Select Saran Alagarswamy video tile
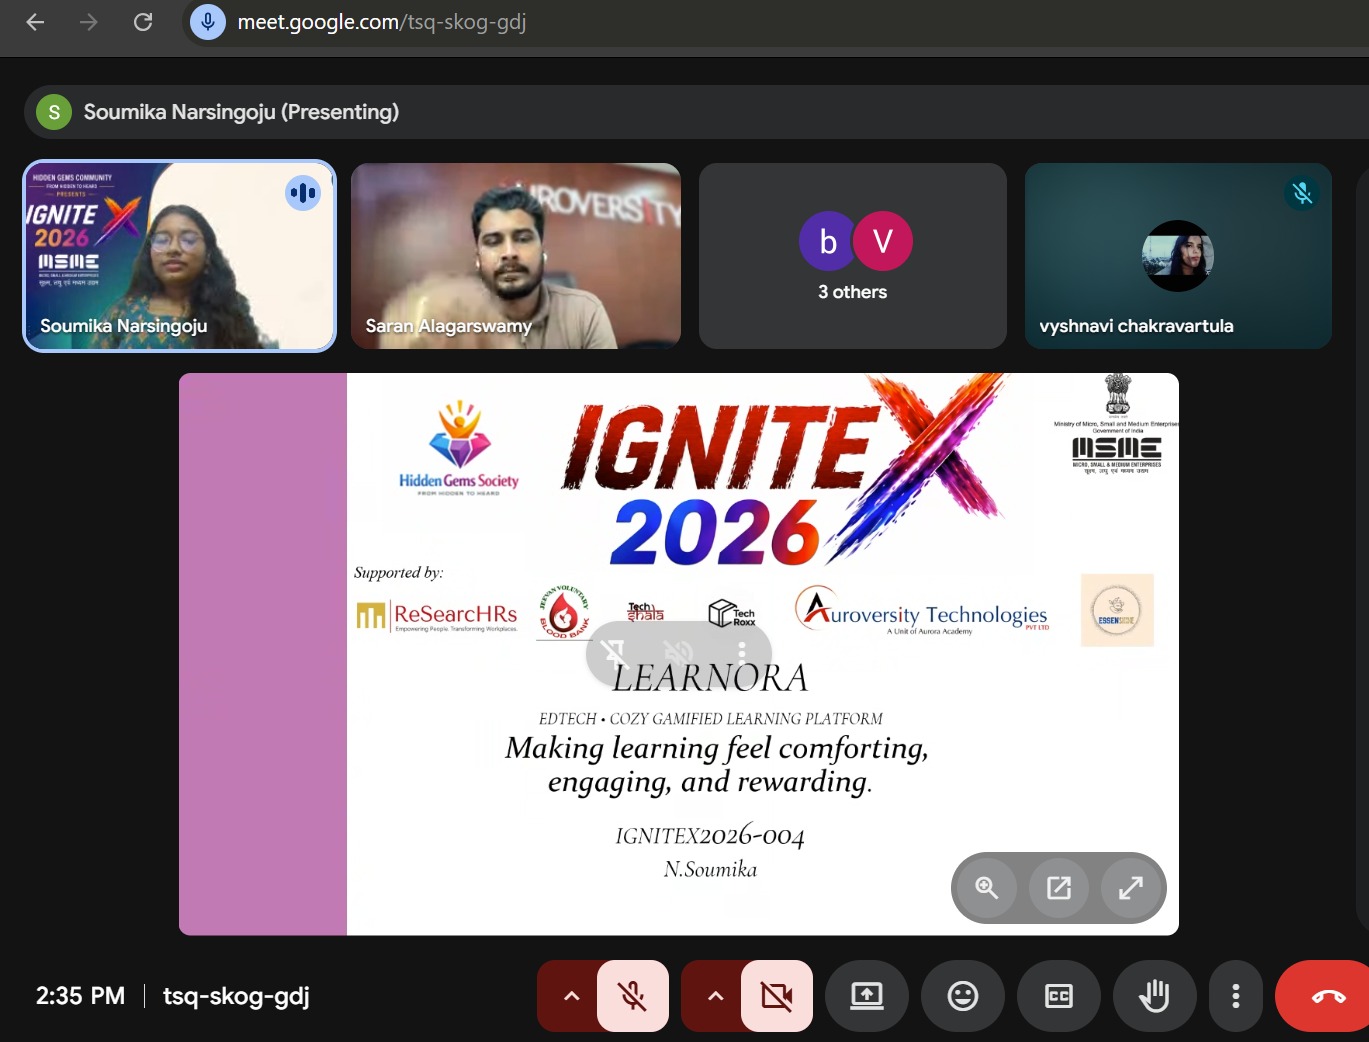 click(x=516, y=256)
